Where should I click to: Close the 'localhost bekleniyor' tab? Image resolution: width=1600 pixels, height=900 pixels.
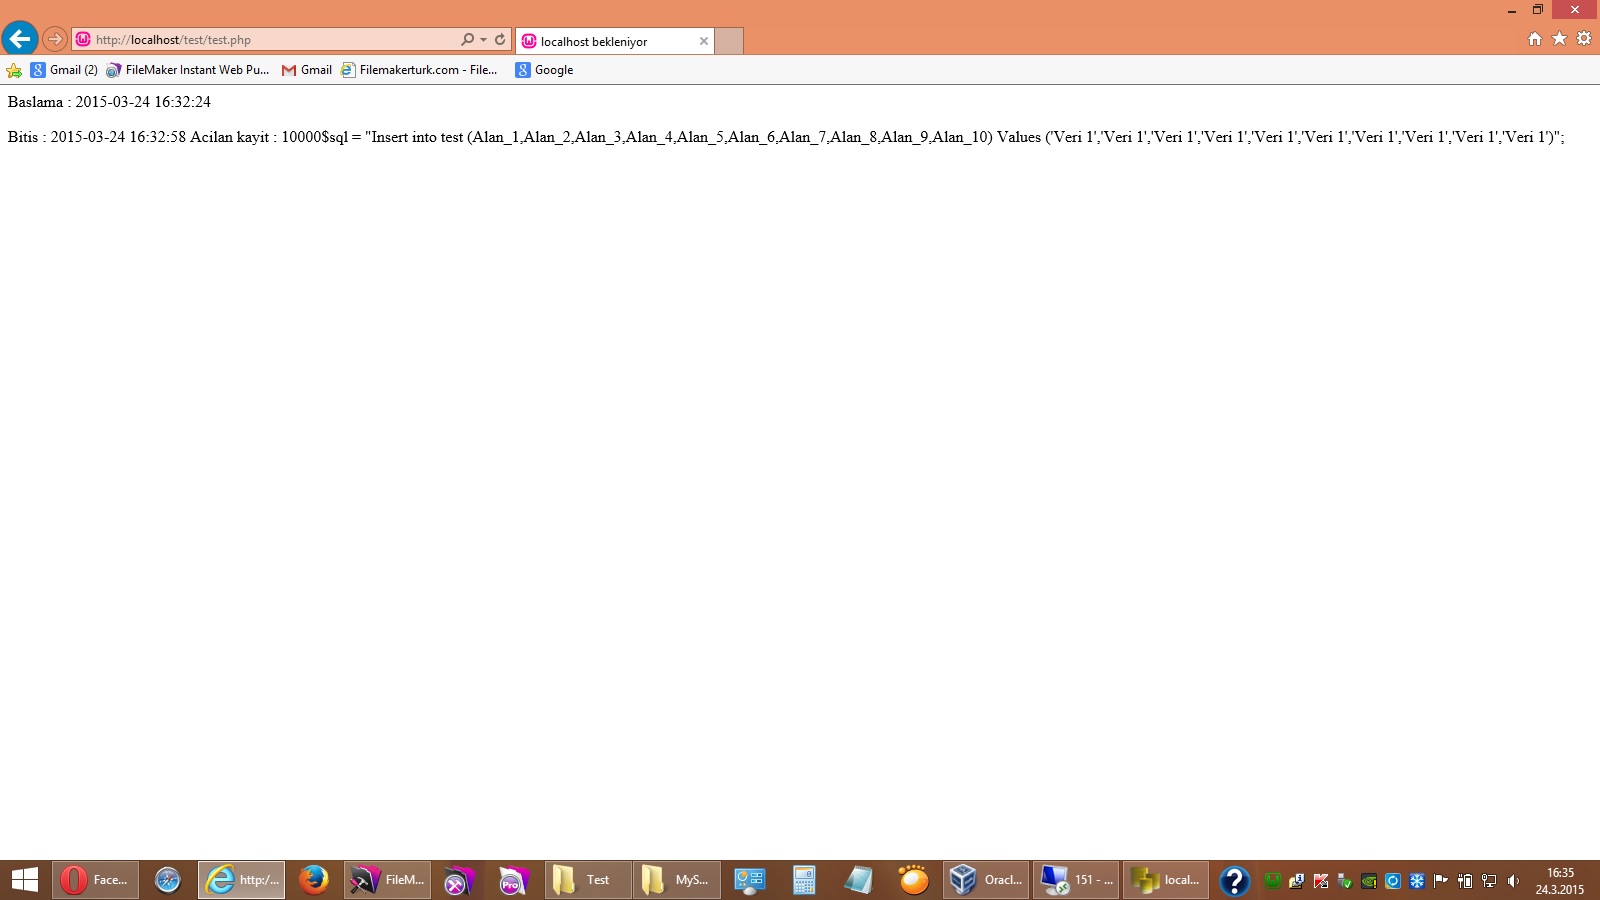click(704, 41)
